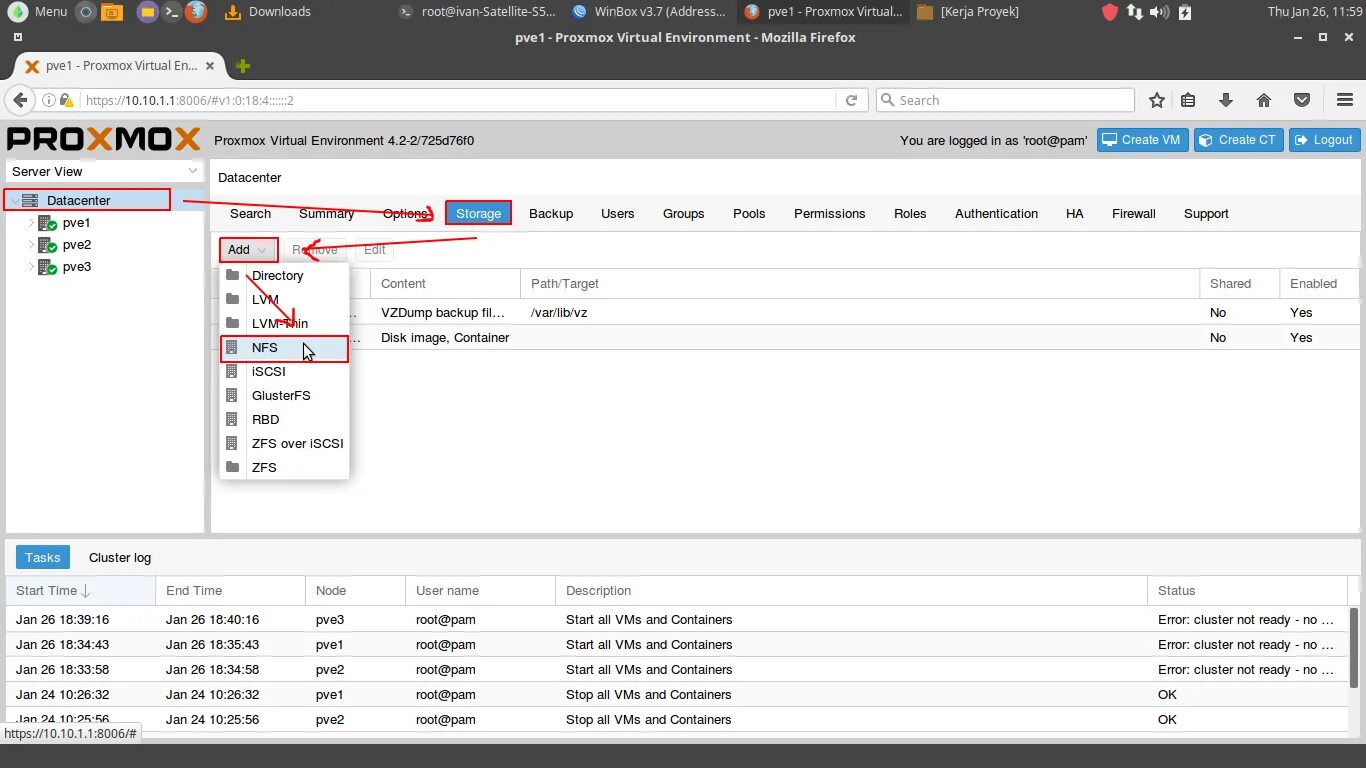The width and height of the screenshot is (1366, 768).
Task: Switch to WinBox v3.7 taskbar window
Action: point(650,12)
